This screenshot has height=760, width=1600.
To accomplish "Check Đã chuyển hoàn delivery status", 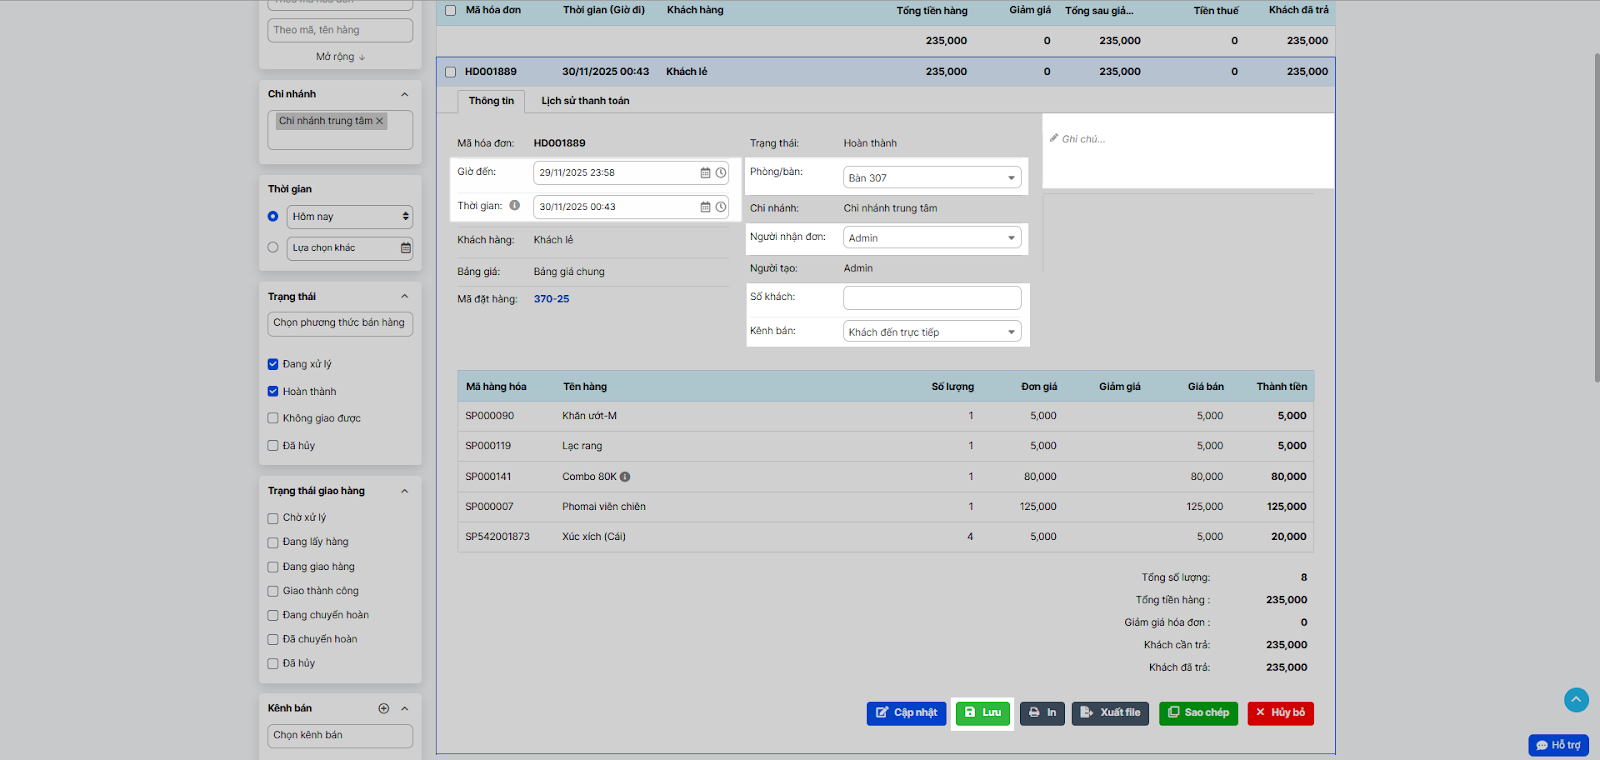I will (273, 639).
